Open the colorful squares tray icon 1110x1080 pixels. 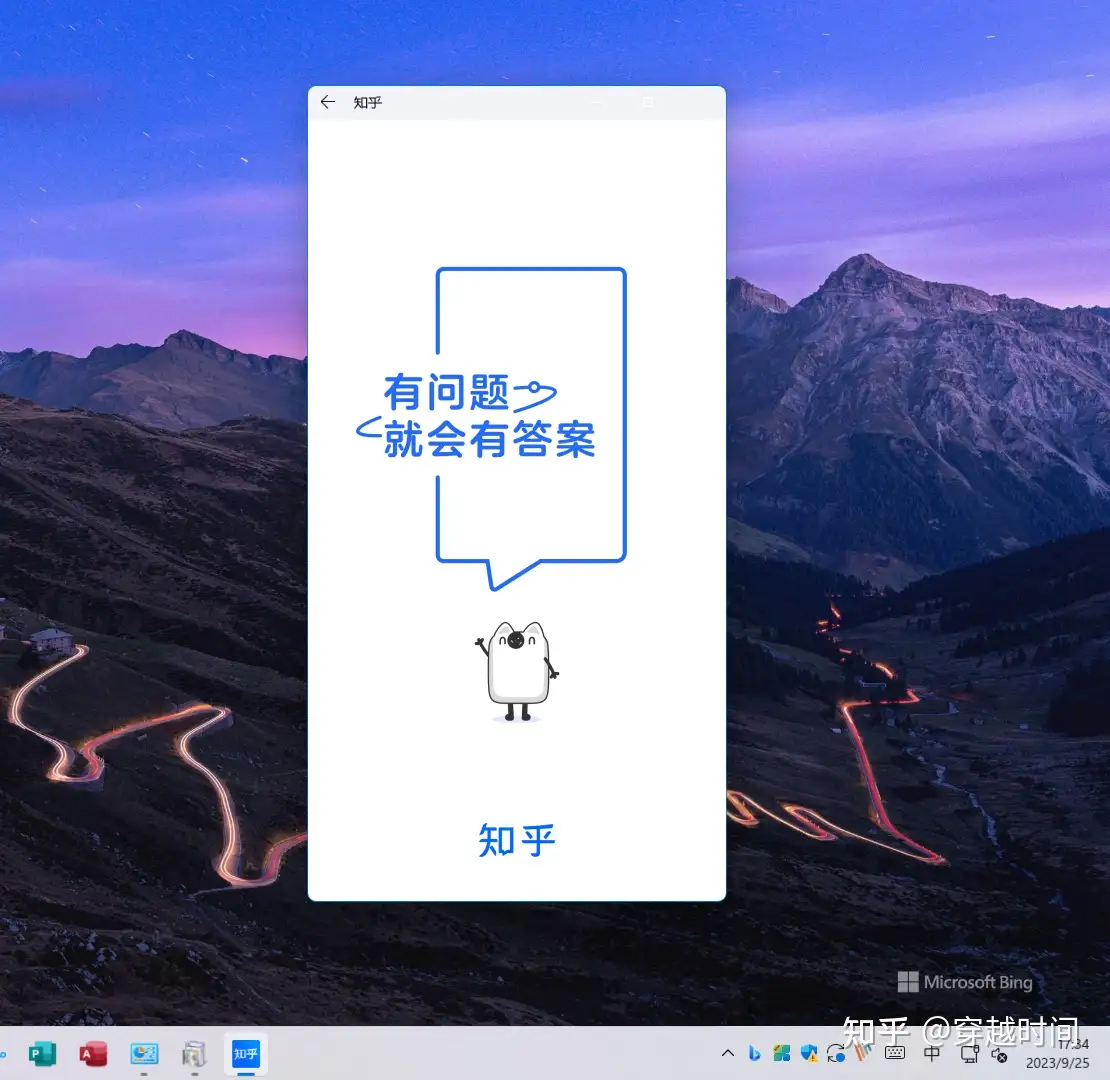(782, 1054)
